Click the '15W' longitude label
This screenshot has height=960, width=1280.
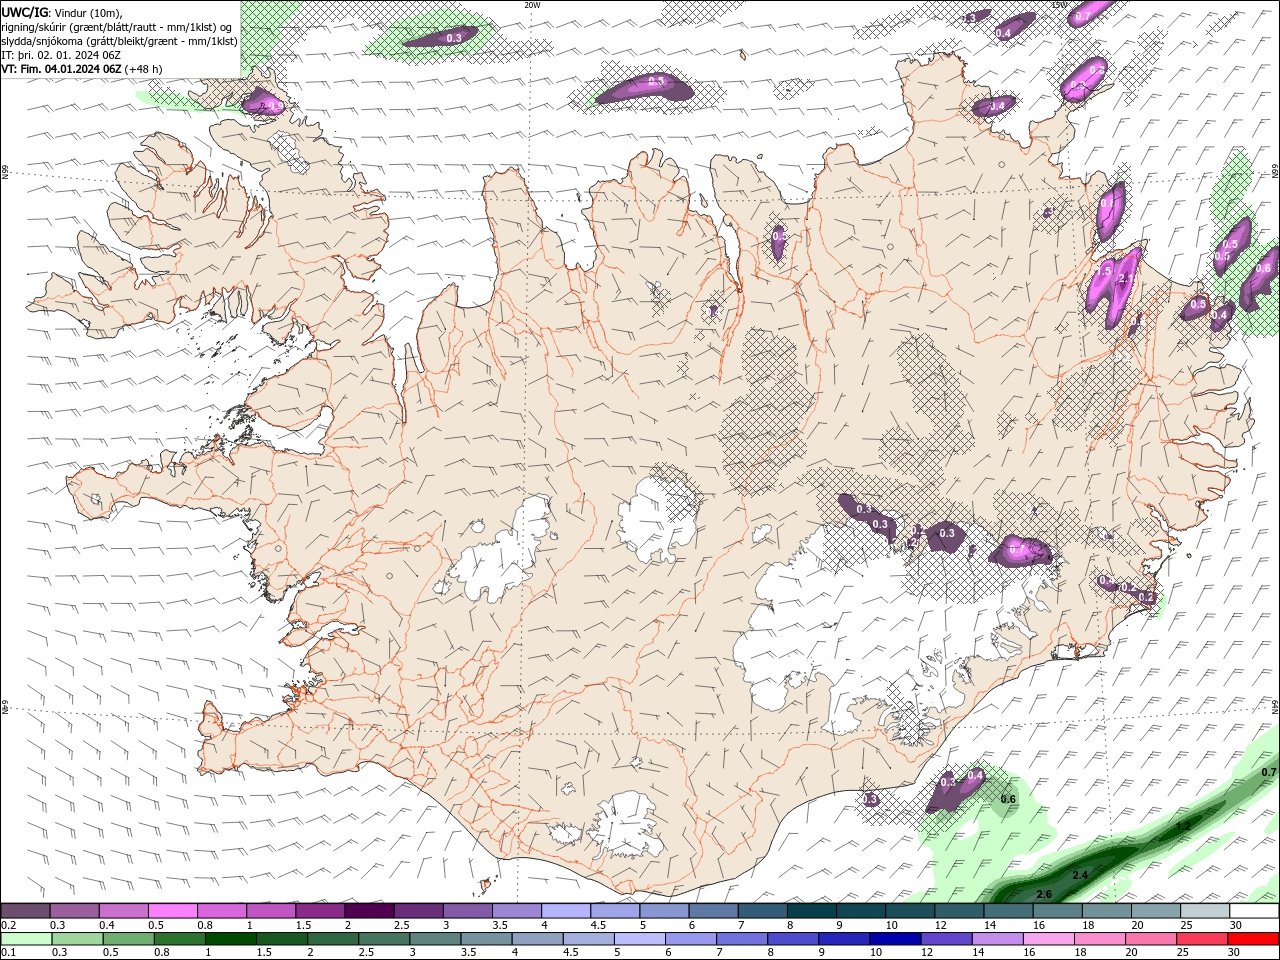pyautogui.click(x=1059, y=5)
